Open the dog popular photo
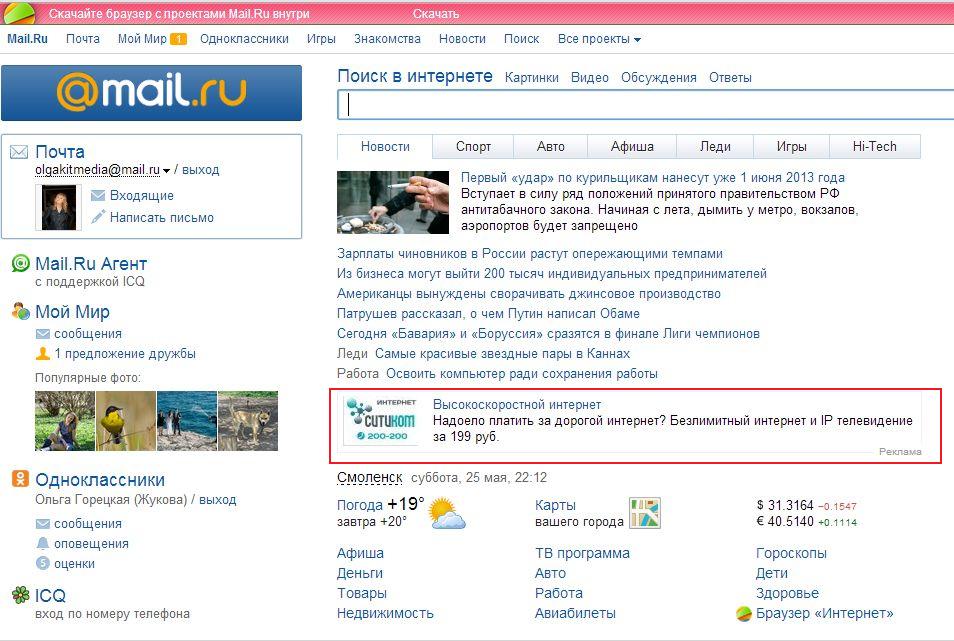The image size is (954, 641). pyautogui.click(x=248, y=421)
